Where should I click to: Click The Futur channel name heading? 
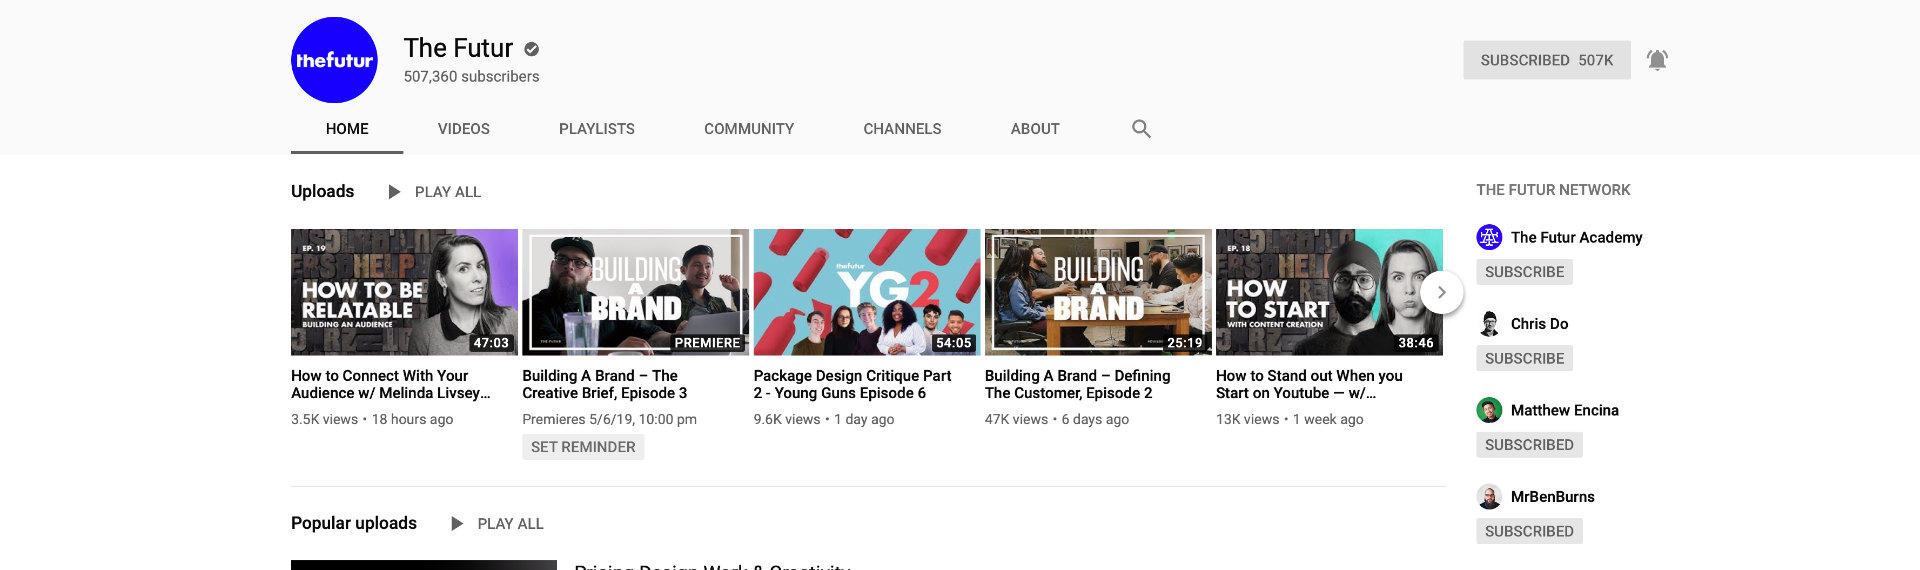(x=458, y=48)
